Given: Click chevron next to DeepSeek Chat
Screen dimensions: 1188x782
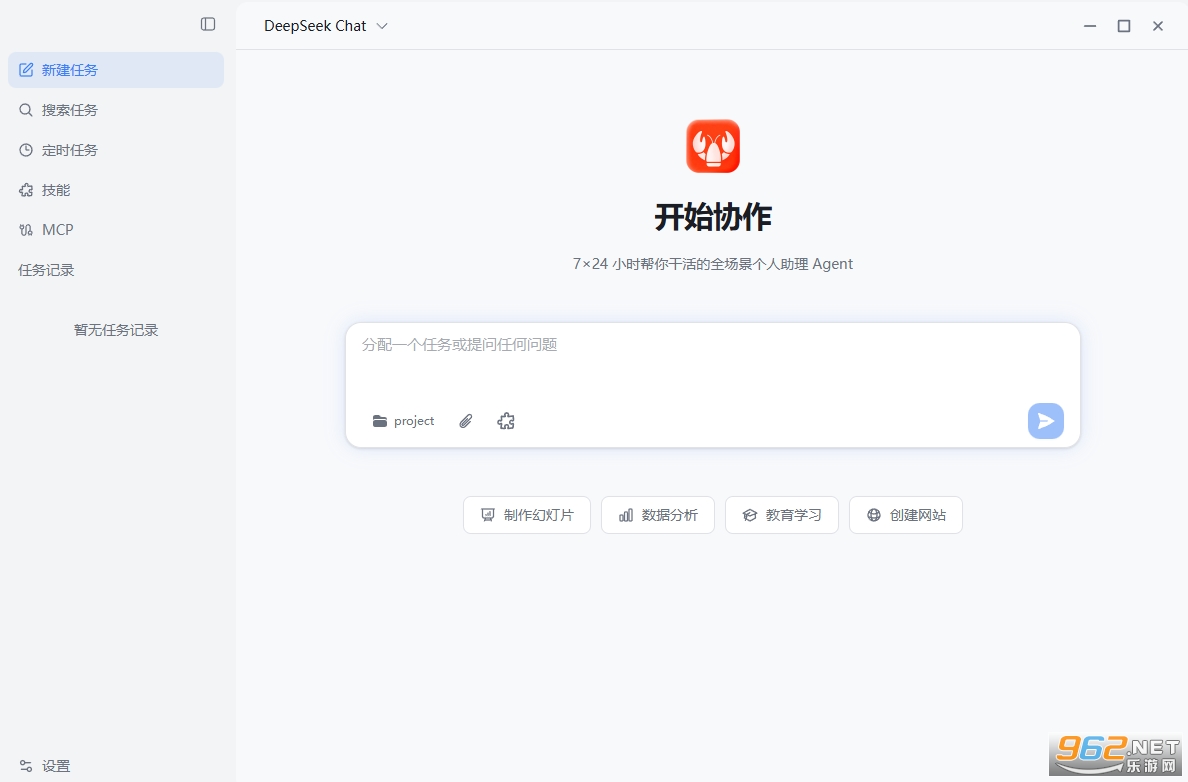Looking at the screenshot, I should 383,26.
